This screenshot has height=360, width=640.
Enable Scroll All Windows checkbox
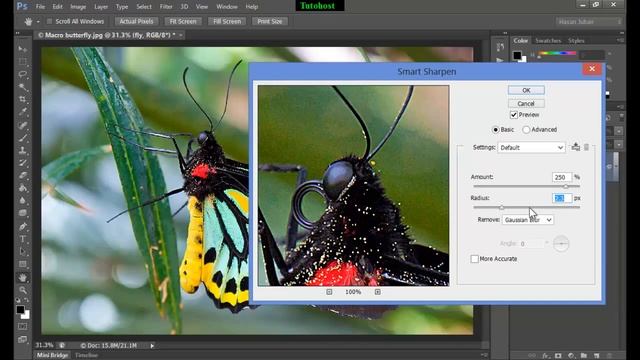pyautogui.click(x=49, y=21)
